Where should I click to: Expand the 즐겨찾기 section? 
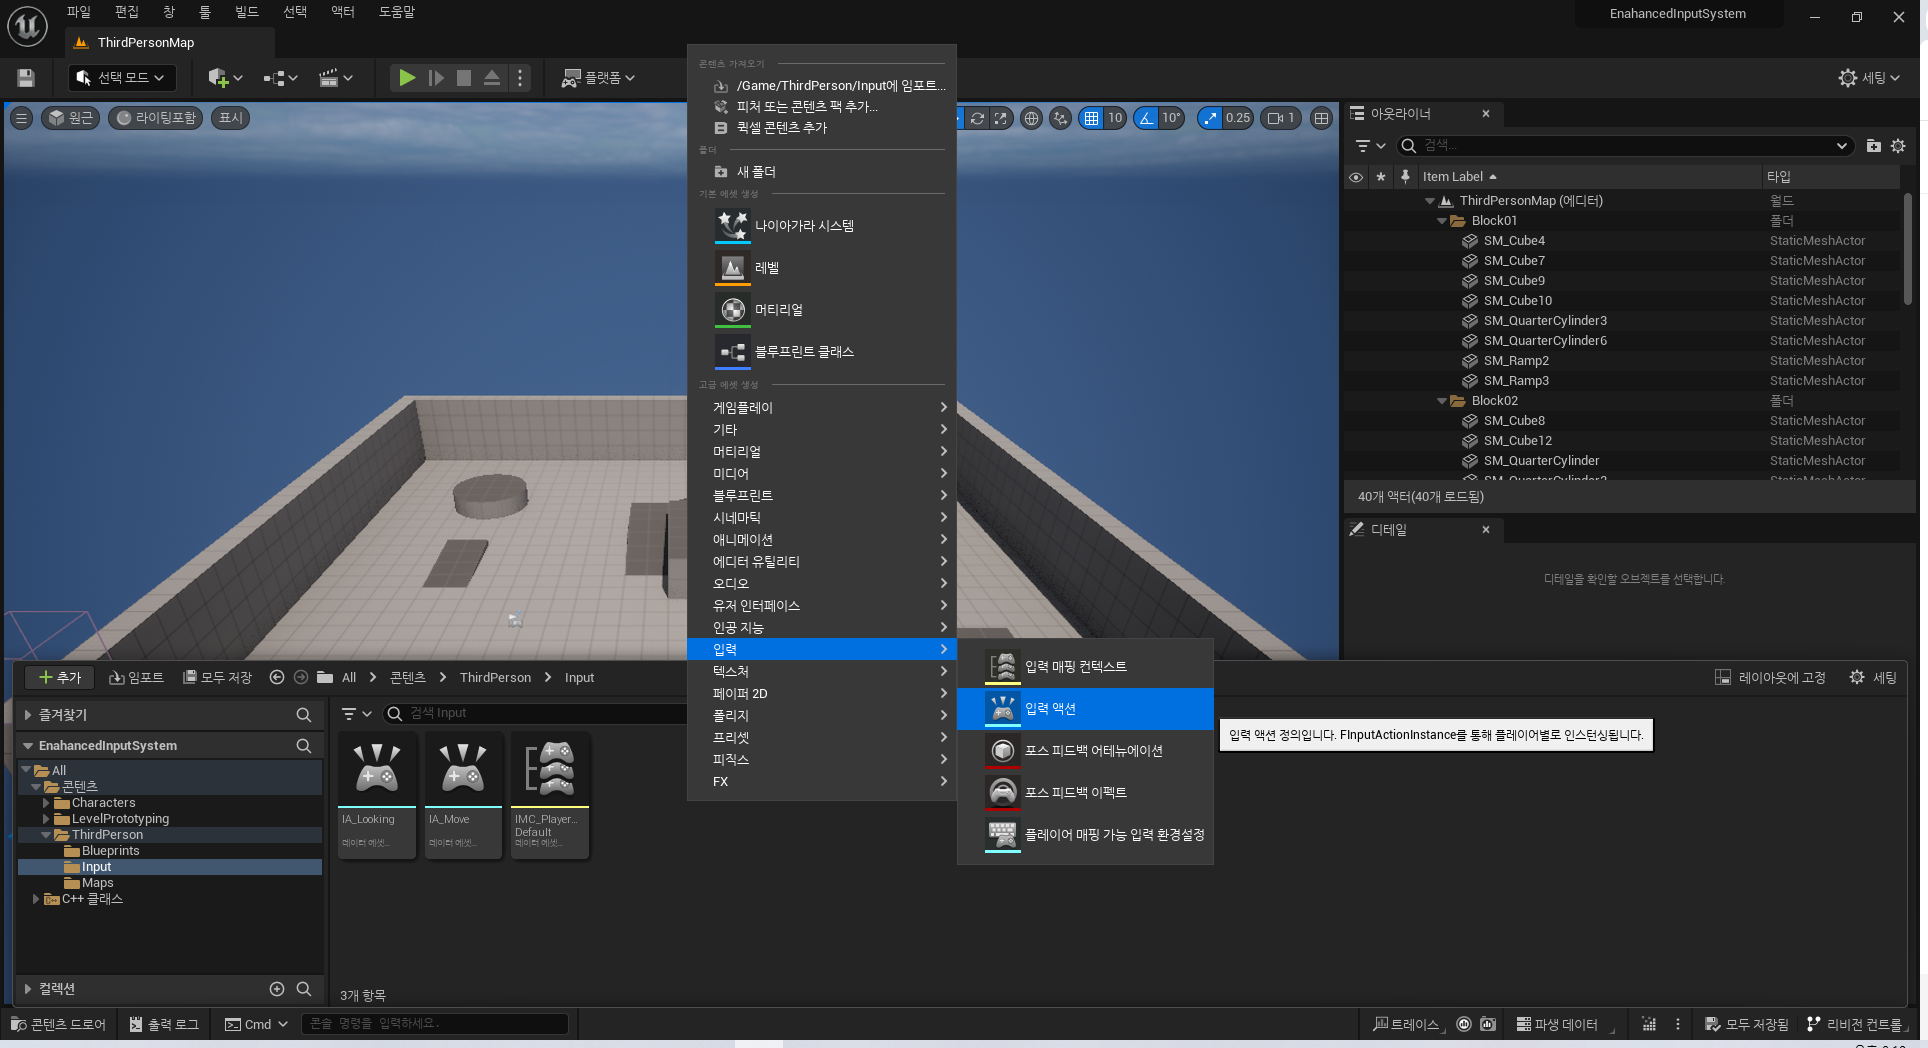tap(28, 715)
